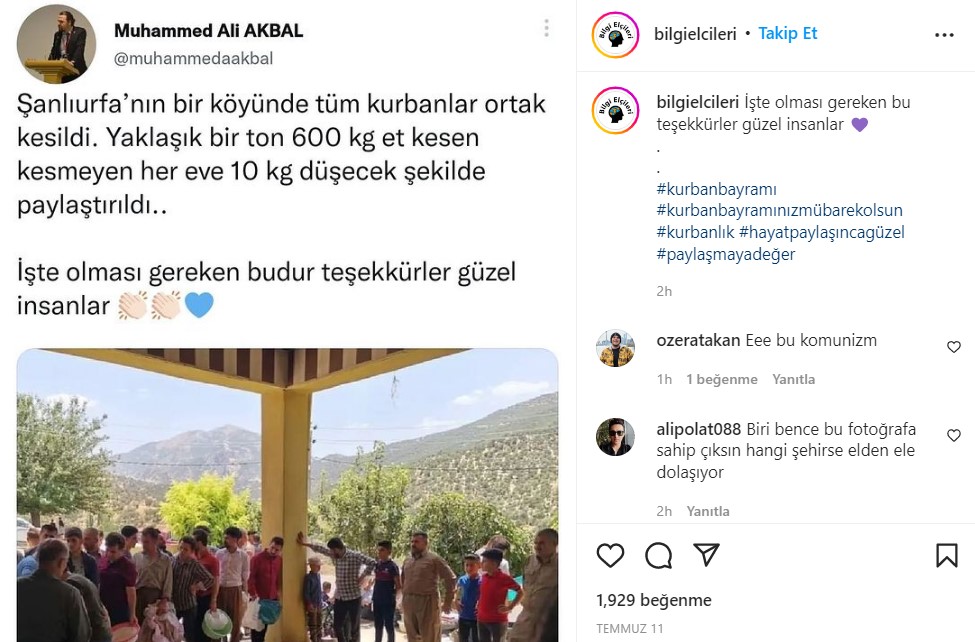Open the #hayatpaylaşıncagüzel hashtag
975x642 pixels.
(821, 232)
